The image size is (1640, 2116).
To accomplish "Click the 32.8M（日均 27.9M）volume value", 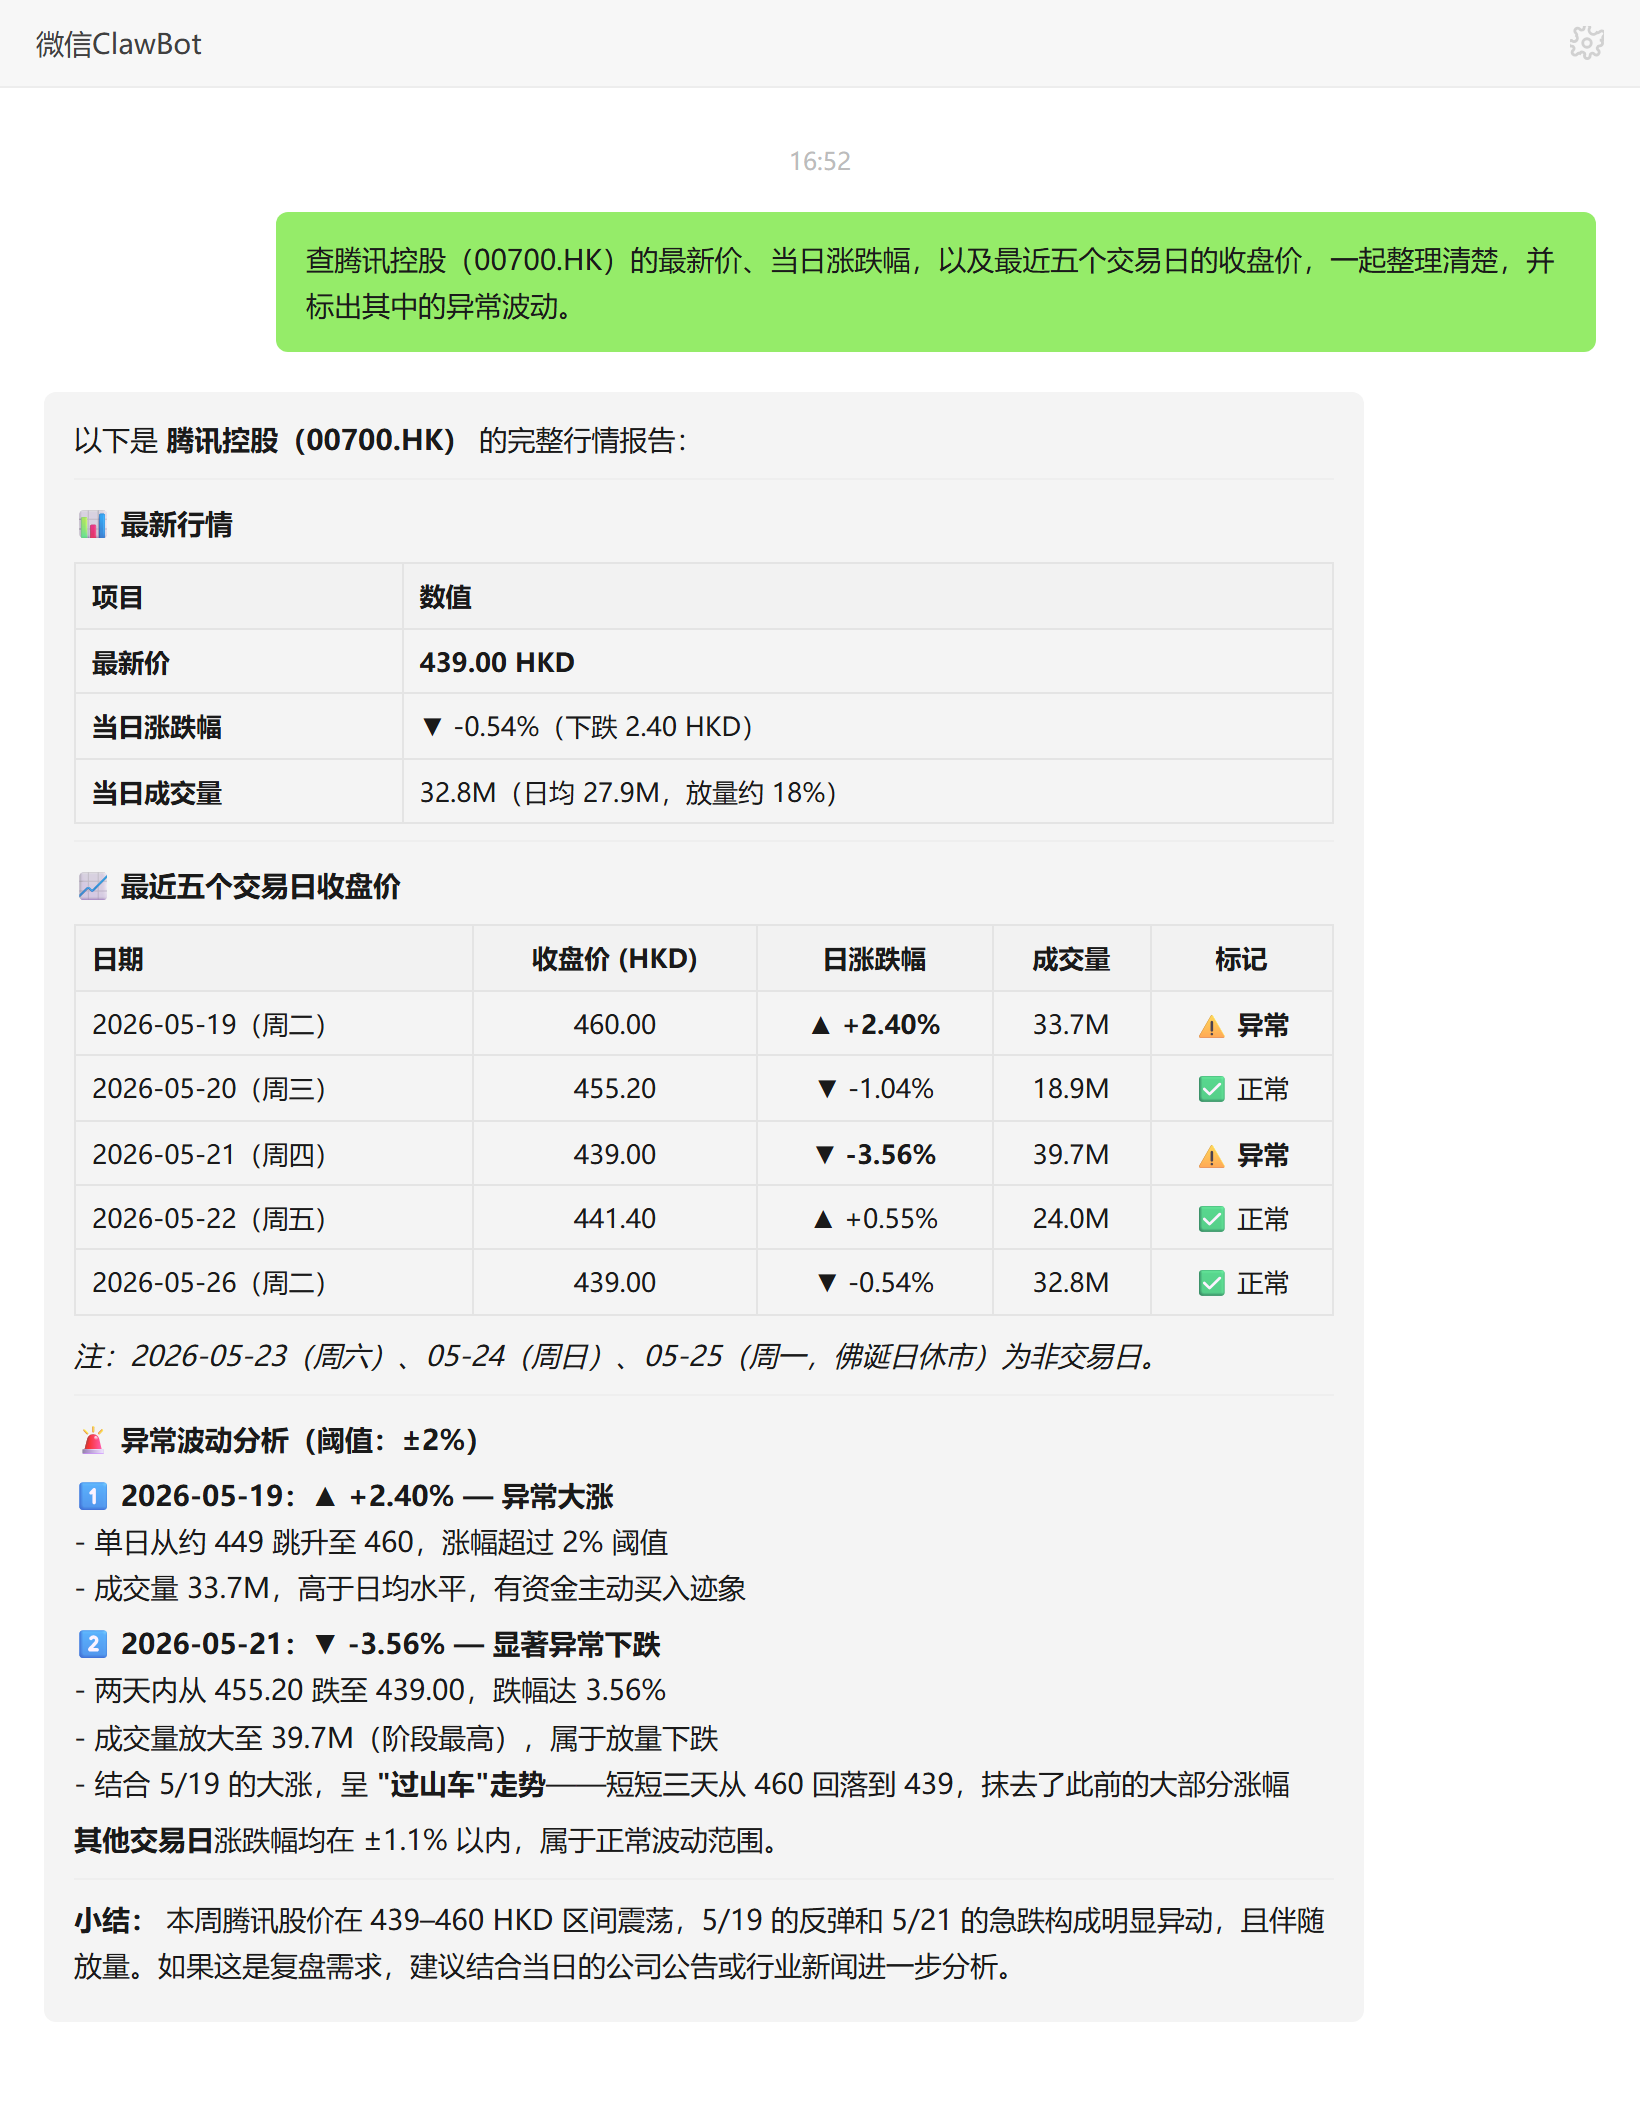I will pos(628,793).
